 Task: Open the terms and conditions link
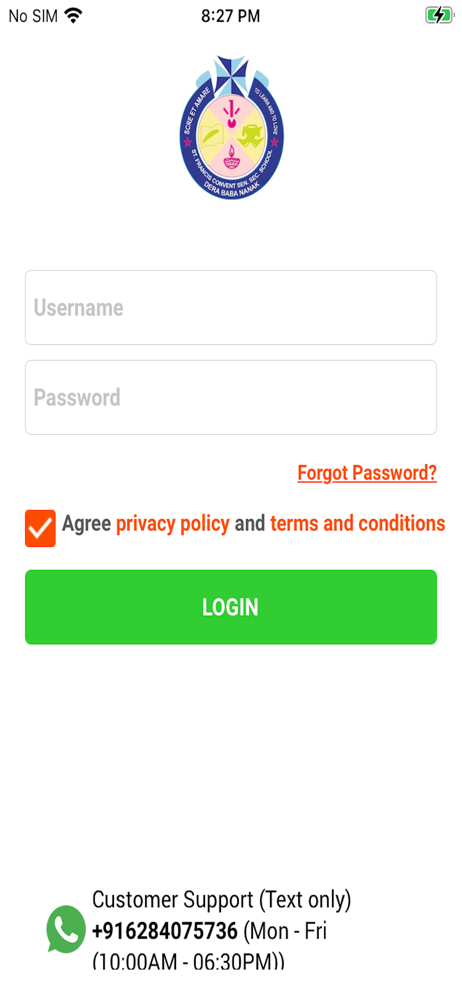tap(357, 524)
